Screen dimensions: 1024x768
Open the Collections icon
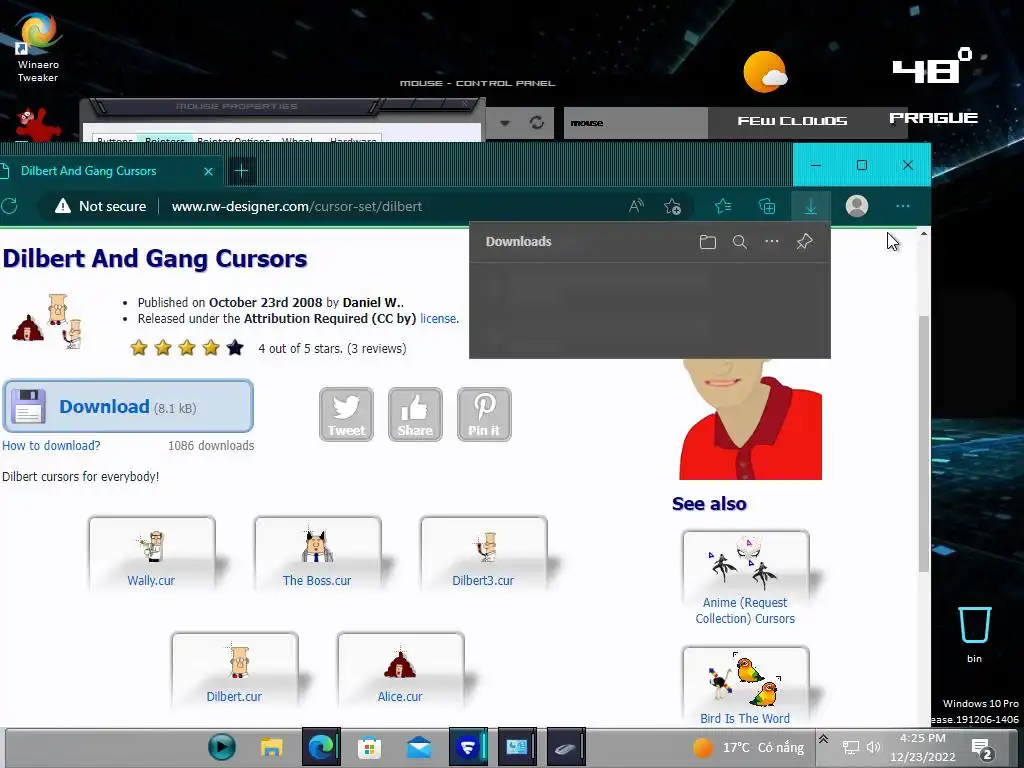pos(767,206)
